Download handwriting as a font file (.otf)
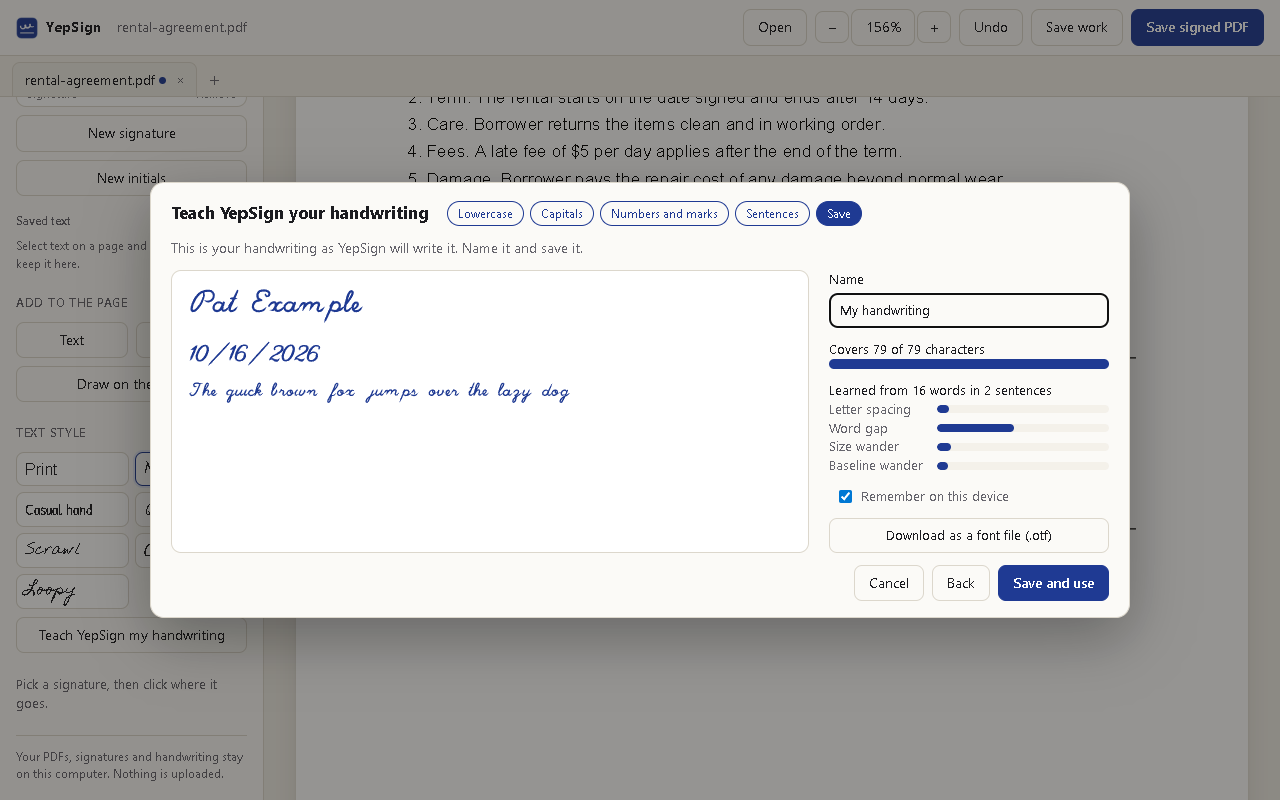 (969, 535)
